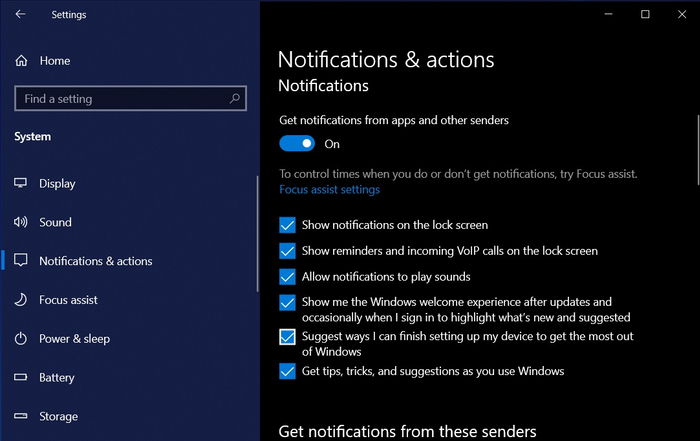
Task: Click the Focus assist moon icon
Action: (21, 300)
